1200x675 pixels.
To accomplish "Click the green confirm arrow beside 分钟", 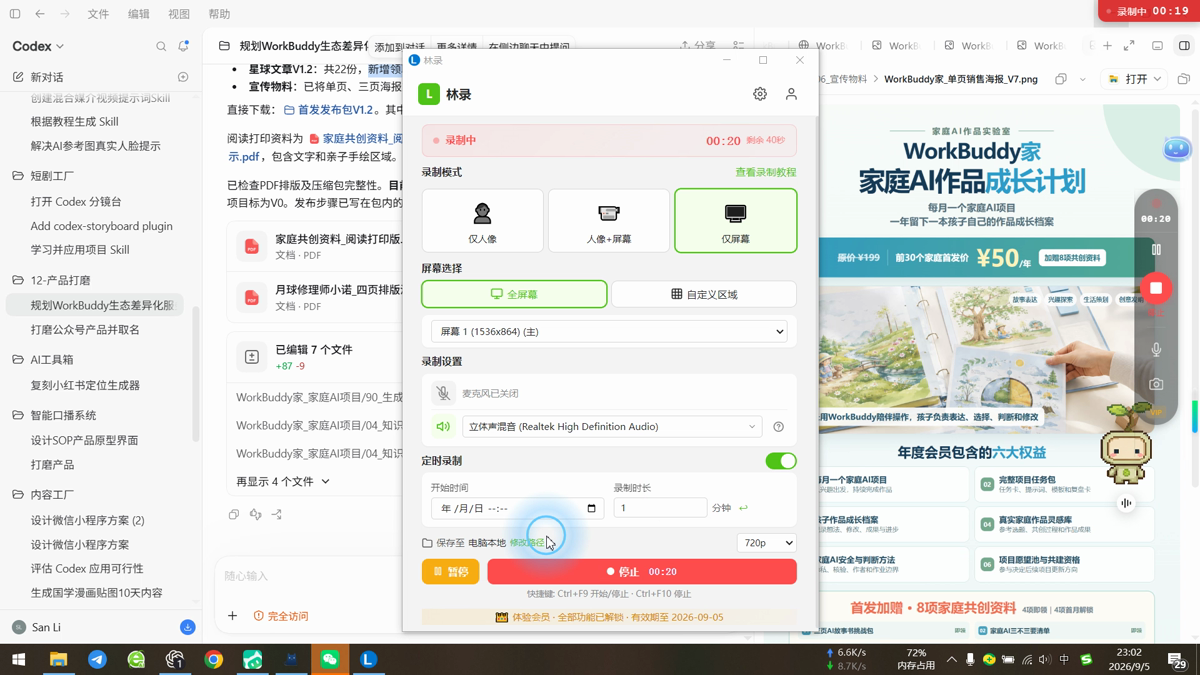I will coord(743,508).
